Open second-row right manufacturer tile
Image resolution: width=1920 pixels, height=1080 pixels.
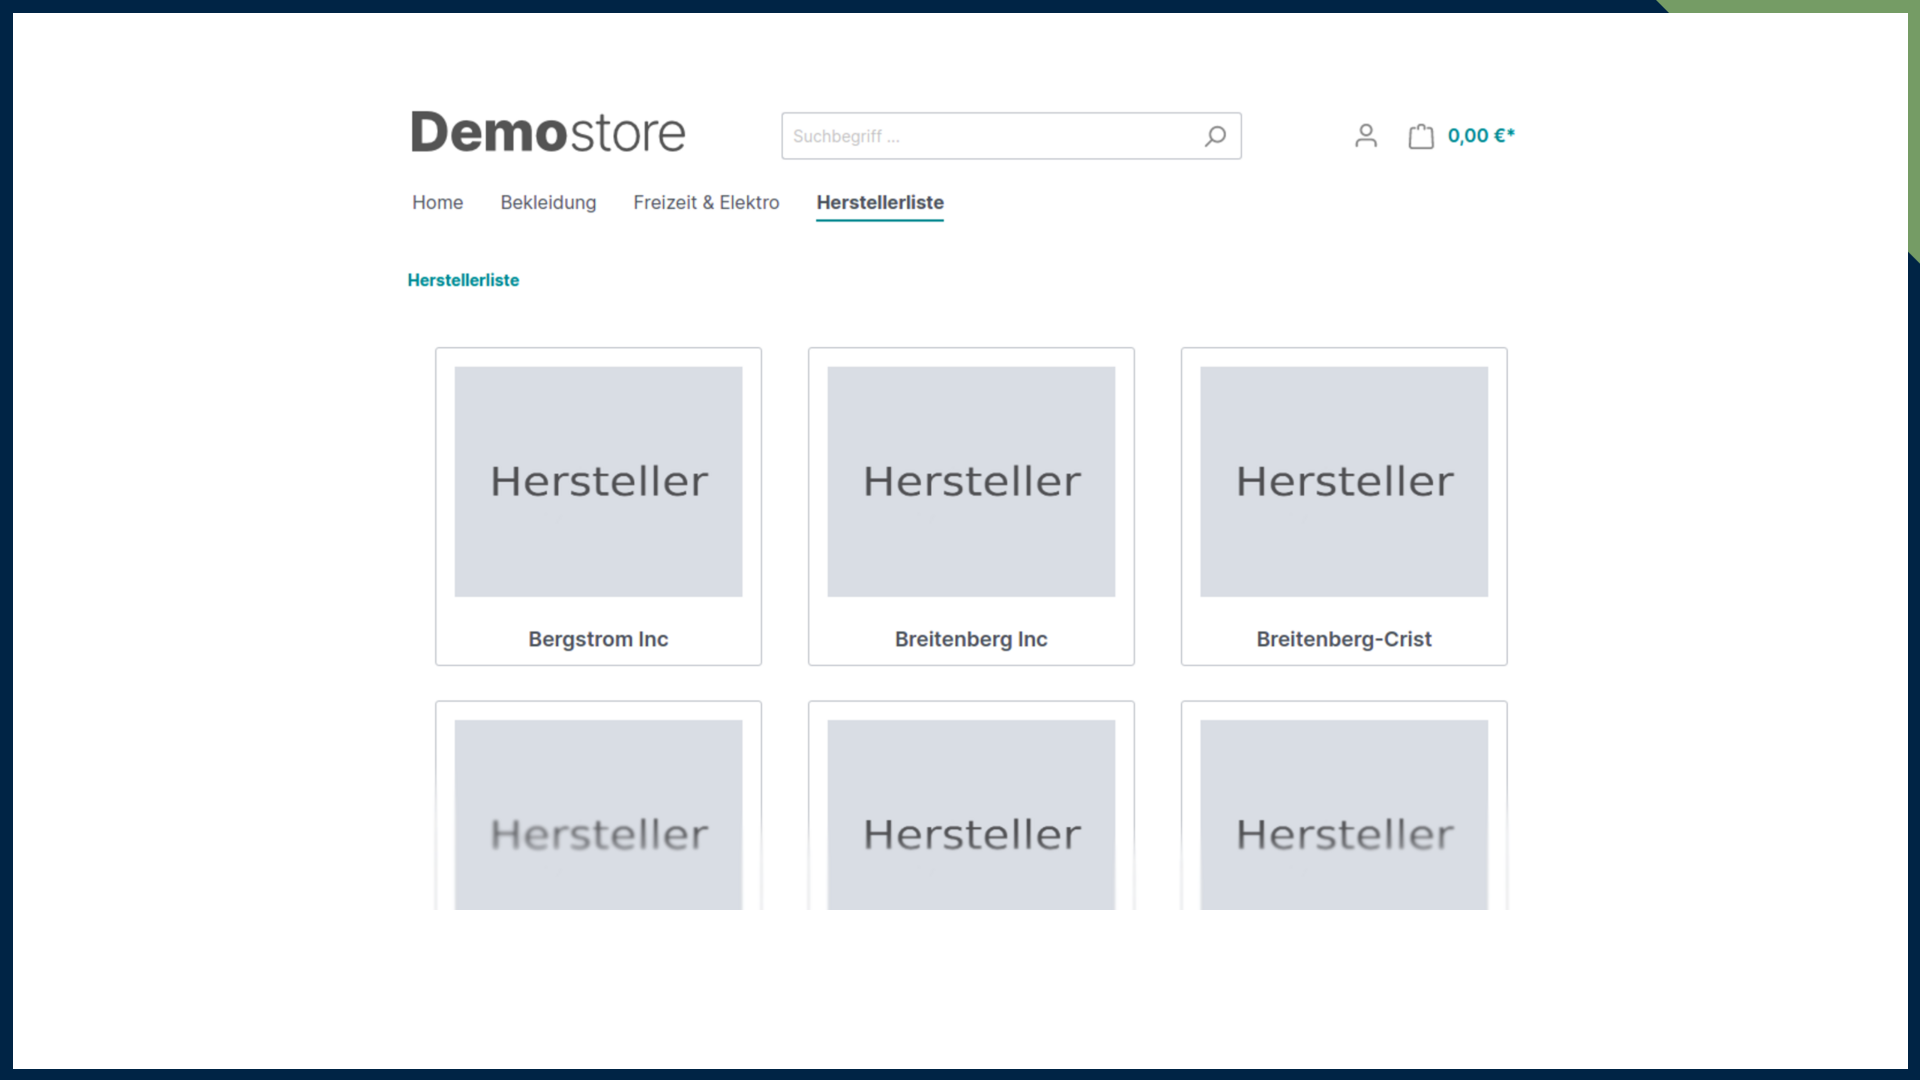click(1344, 815)
